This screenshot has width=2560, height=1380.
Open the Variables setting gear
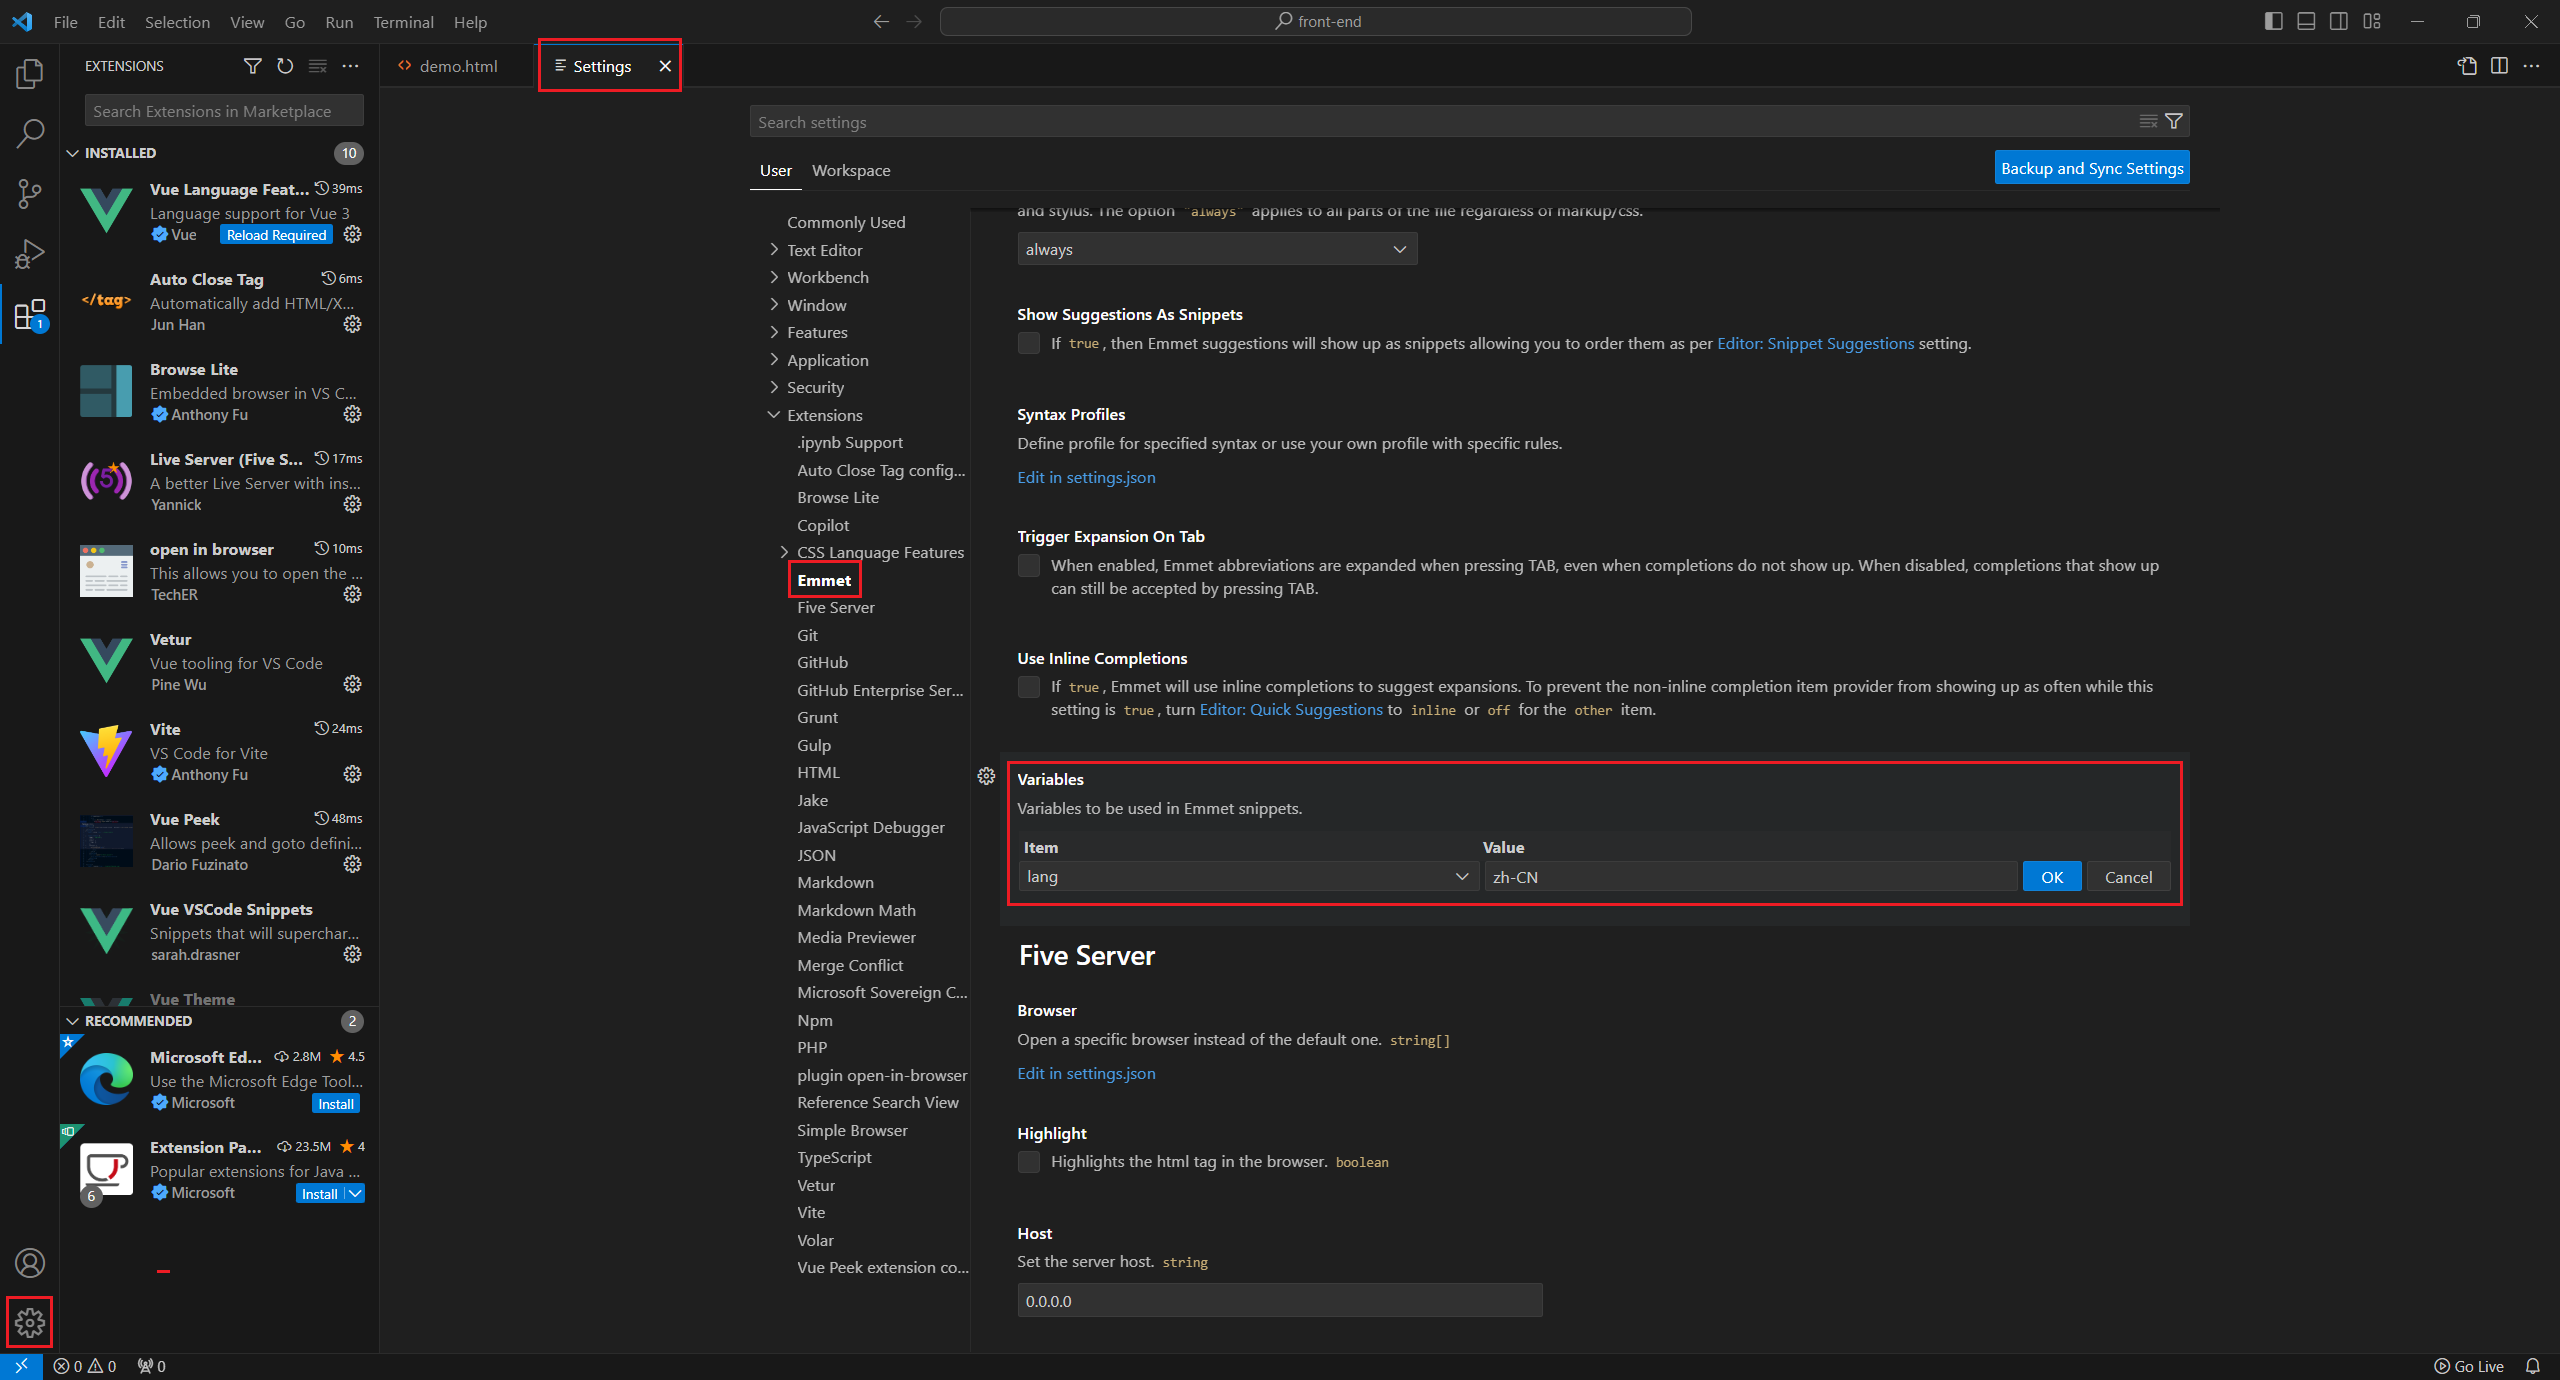point(986,776)
